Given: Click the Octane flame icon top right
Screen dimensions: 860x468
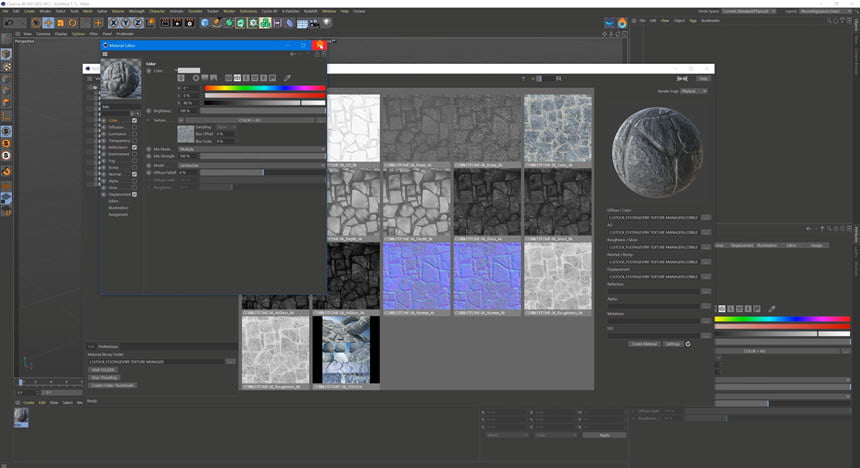Looking at the screenshot, I should coord(622,22).
